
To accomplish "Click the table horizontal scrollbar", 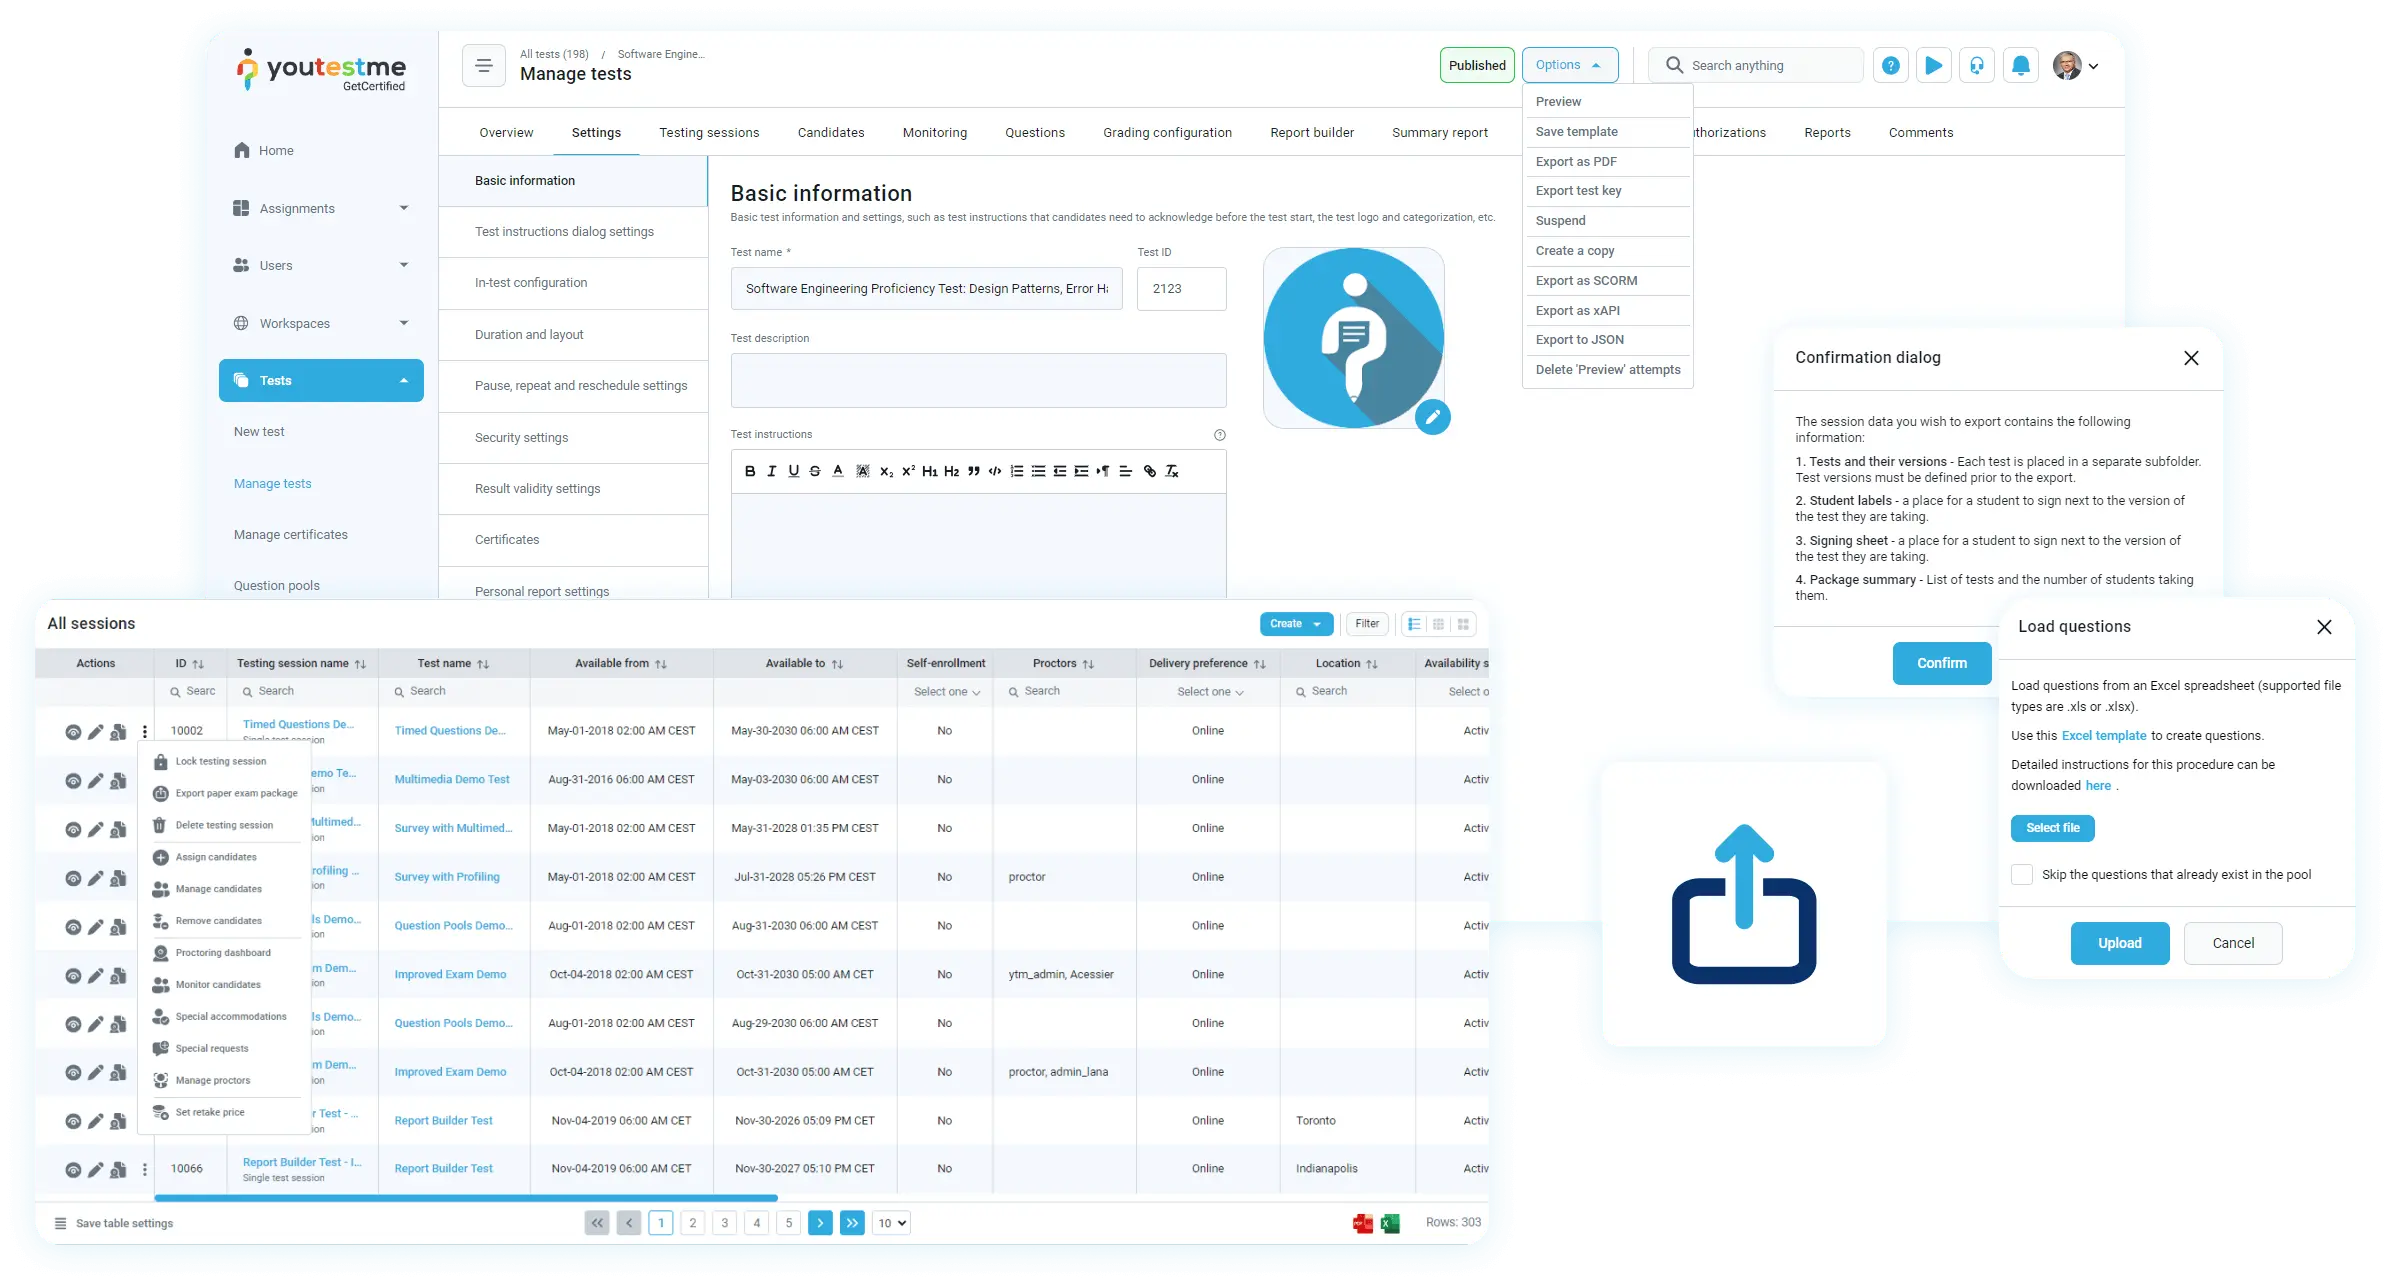I will 466,1197.
